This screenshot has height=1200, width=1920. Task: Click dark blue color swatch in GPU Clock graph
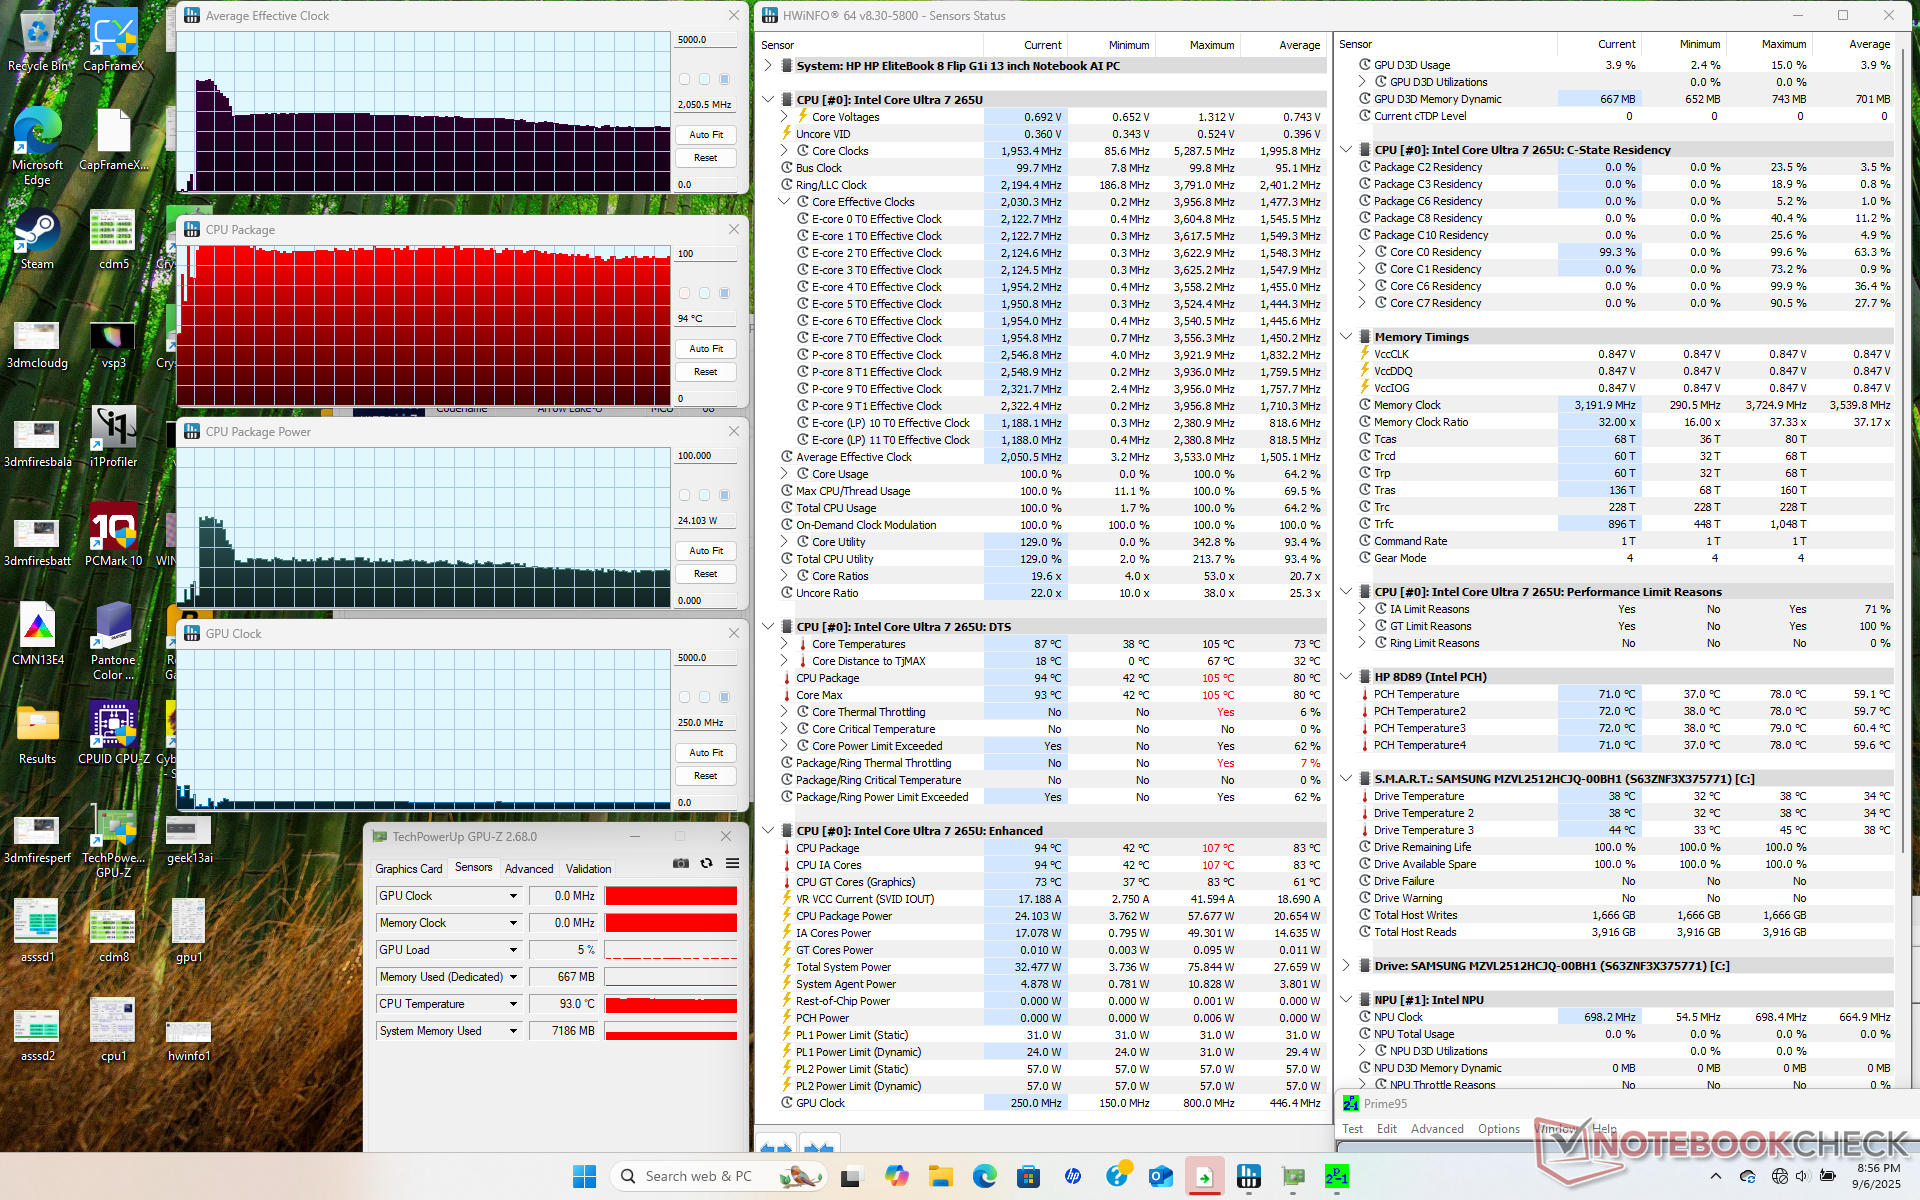(x=725, y=697)
